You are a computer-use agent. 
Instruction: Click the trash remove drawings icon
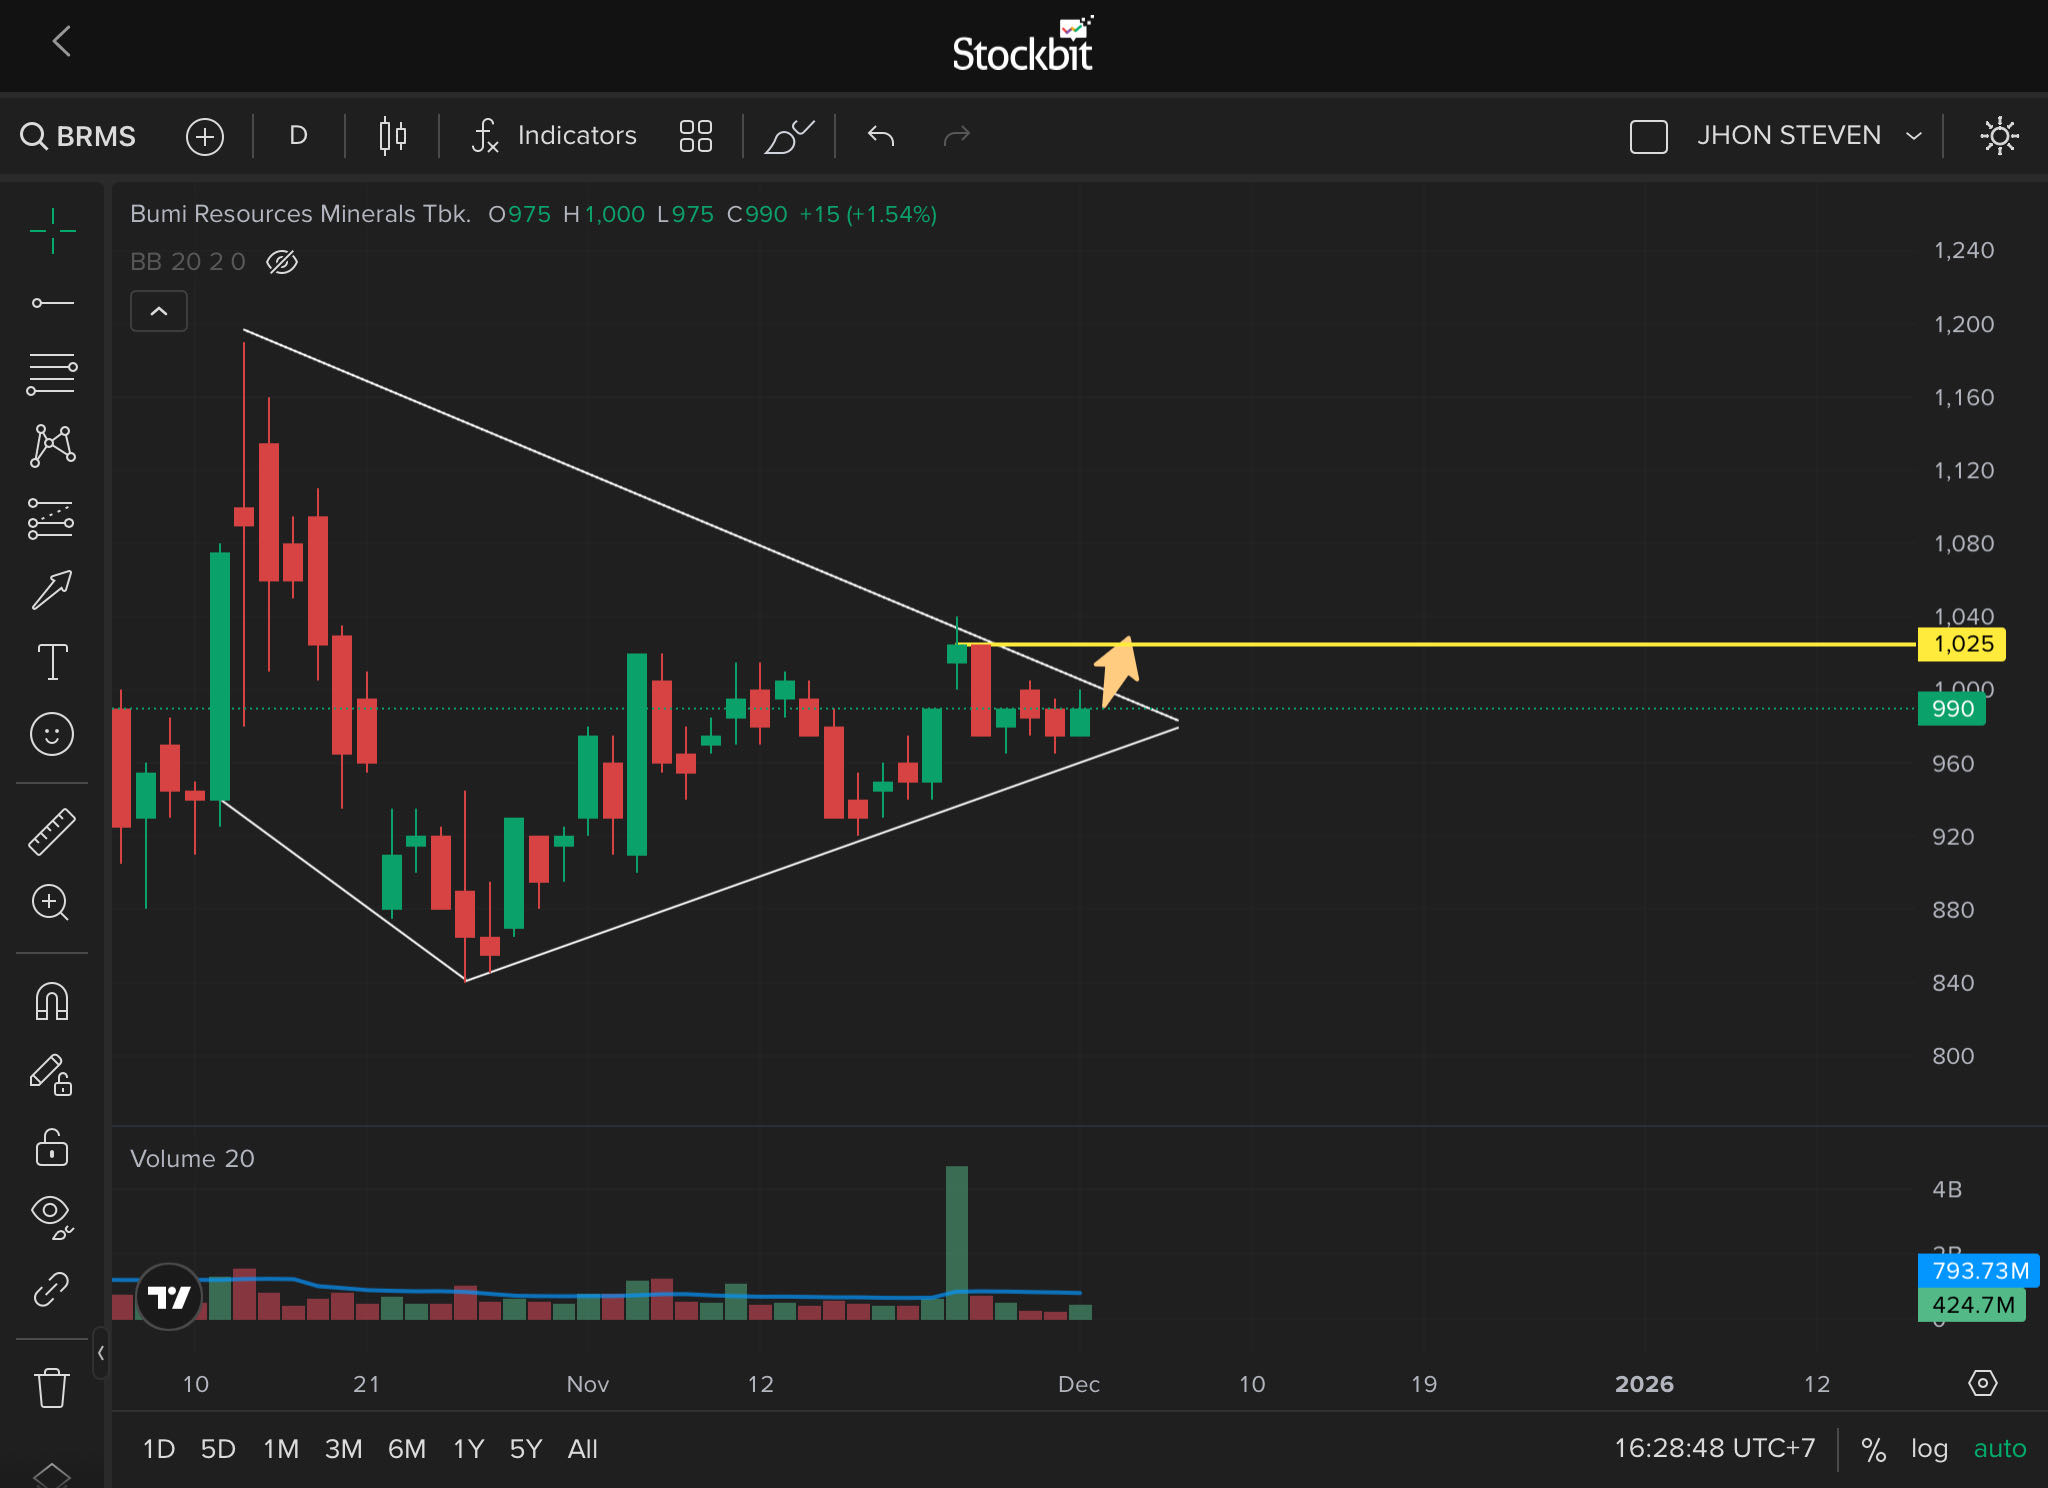pos(51,1388)
